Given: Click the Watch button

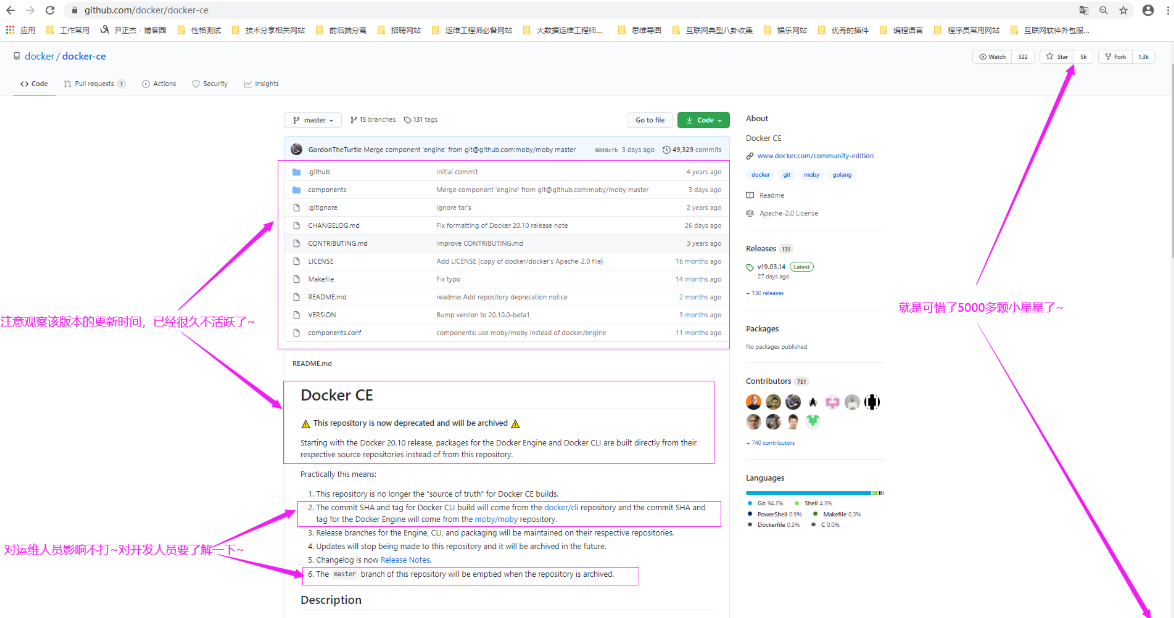Looking at the screenshot, I should click(992, 57).
